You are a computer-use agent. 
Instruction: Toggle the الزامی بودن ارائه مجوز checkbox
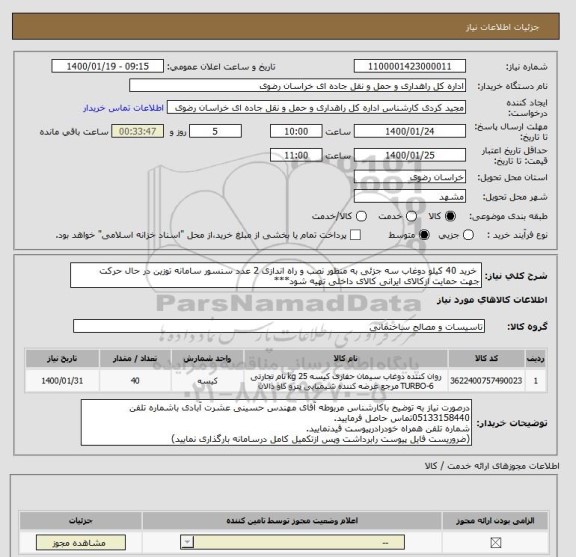click(496, 542)
